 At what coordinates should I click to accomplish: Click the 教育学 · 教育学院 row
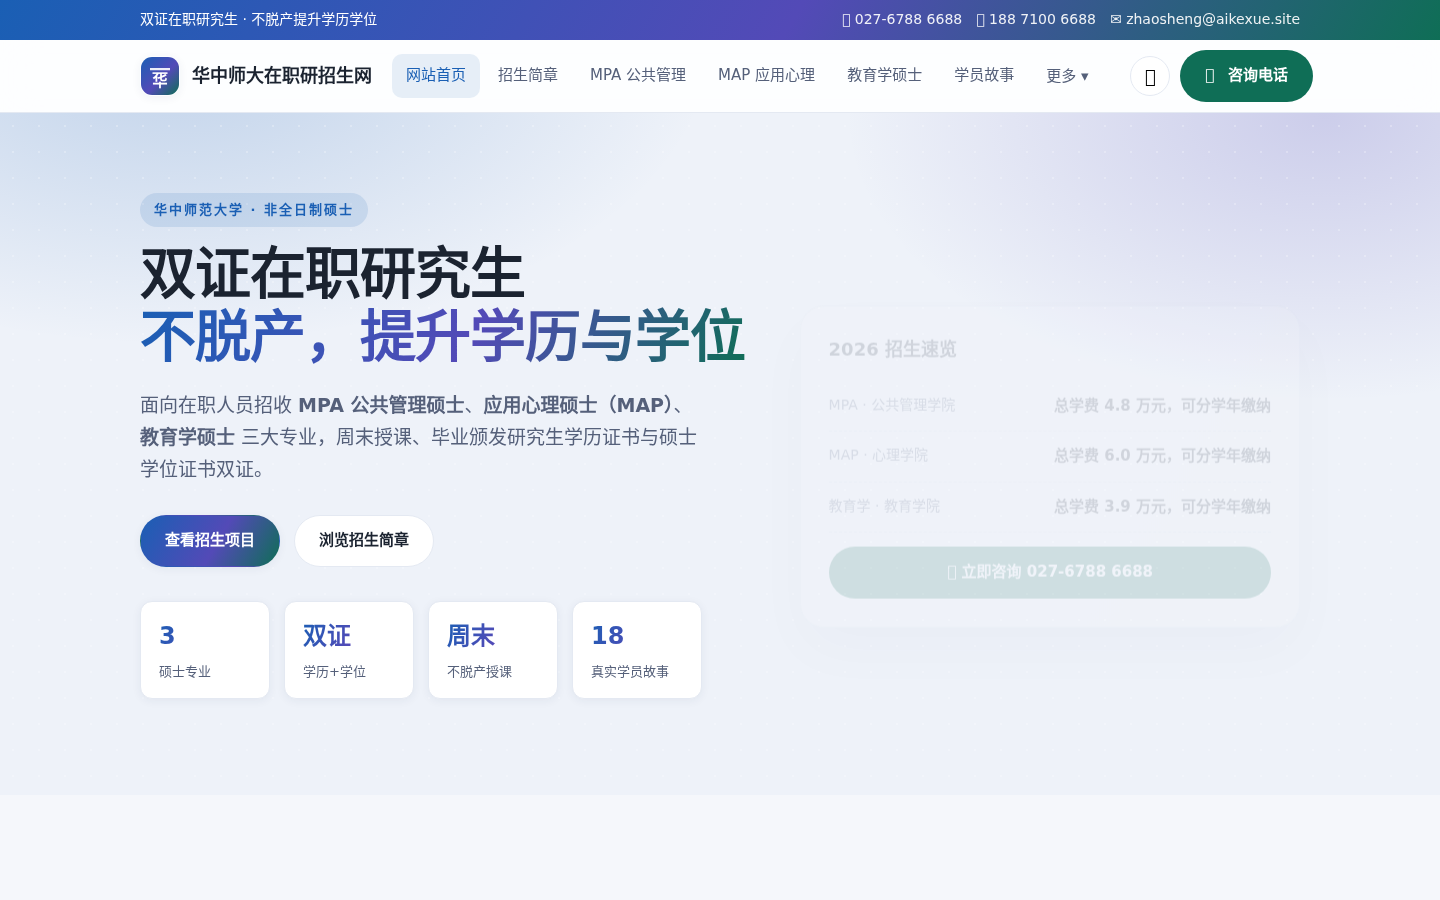coord(1050,506)
